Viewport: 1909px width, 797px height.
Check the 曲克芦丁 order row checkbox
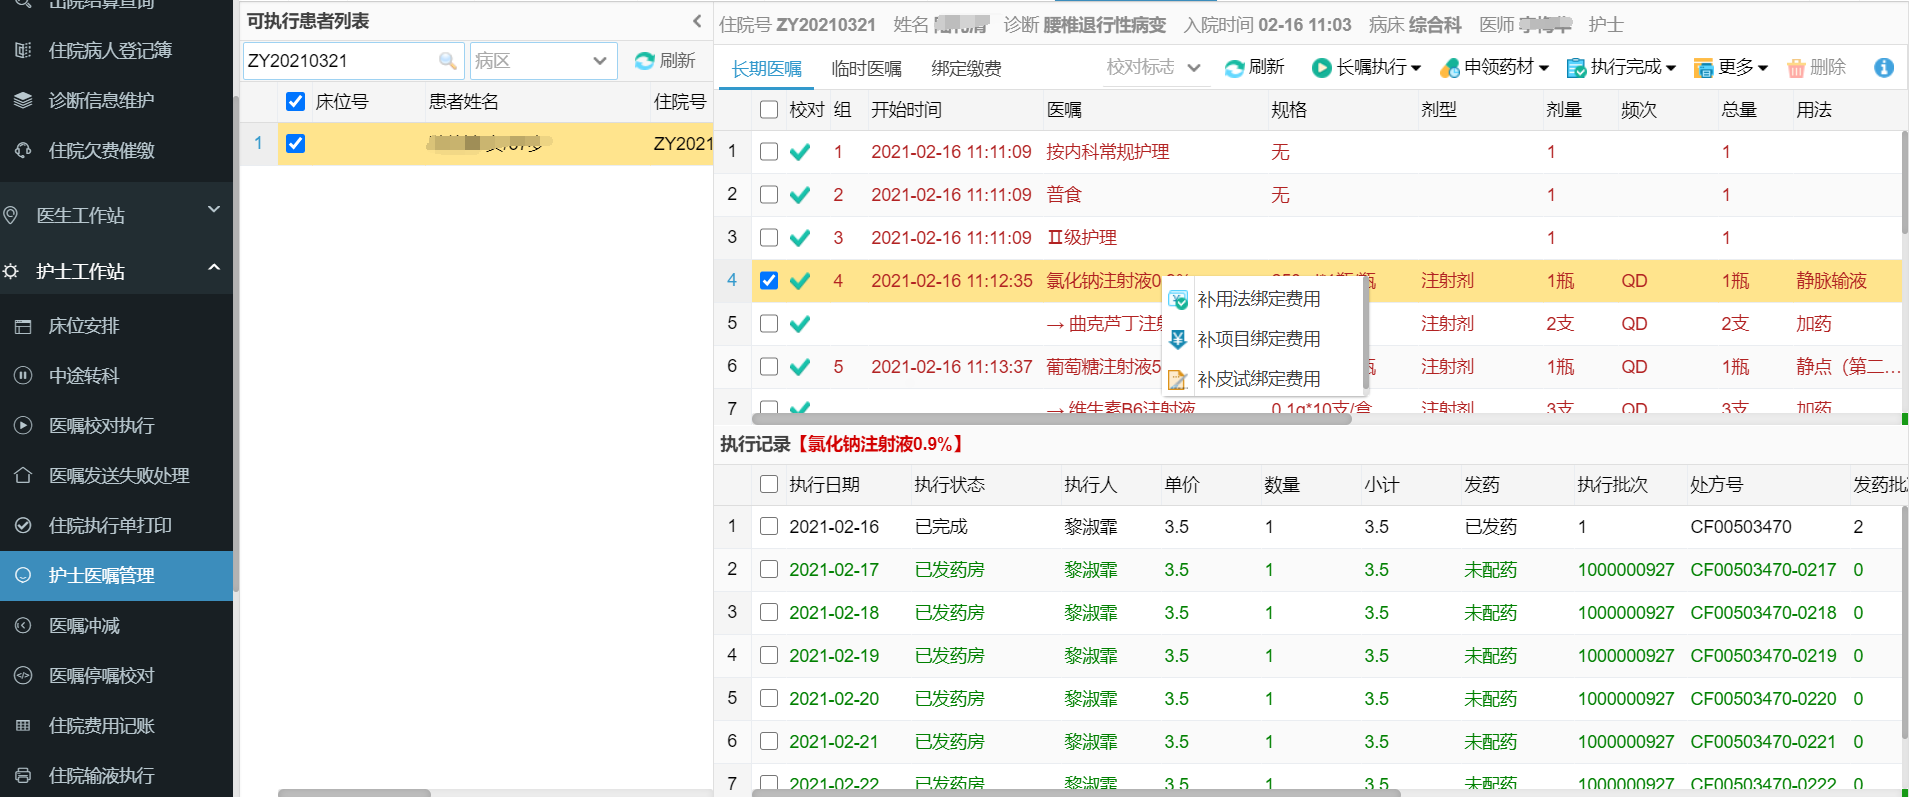tap(769, 324)
